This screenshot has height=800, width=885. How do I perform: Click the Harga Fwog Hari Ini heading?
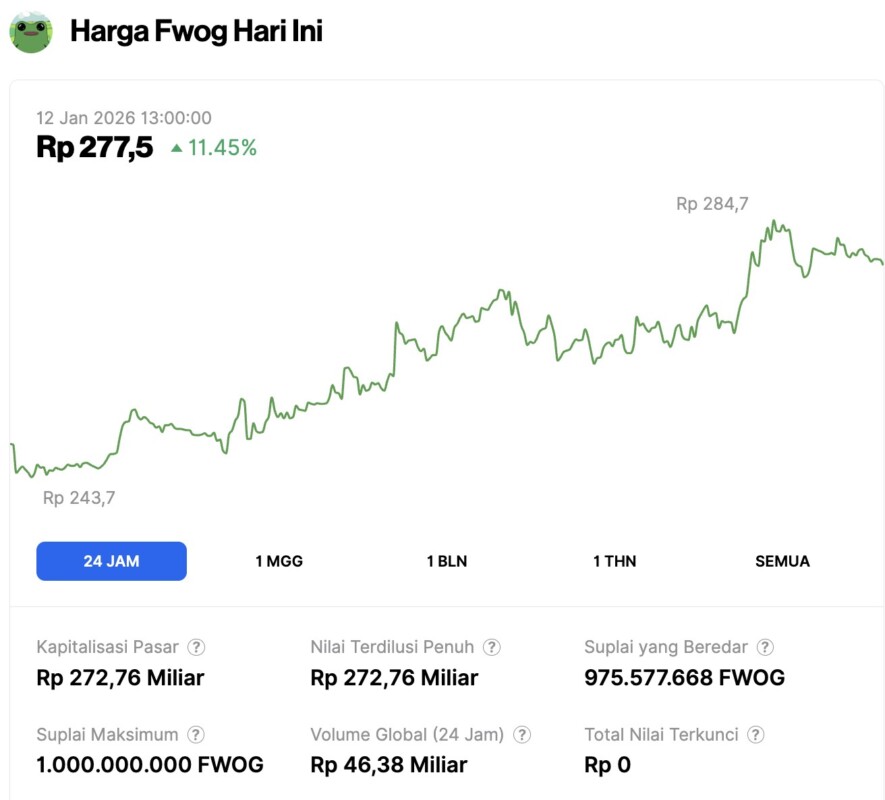coord(196,31)
